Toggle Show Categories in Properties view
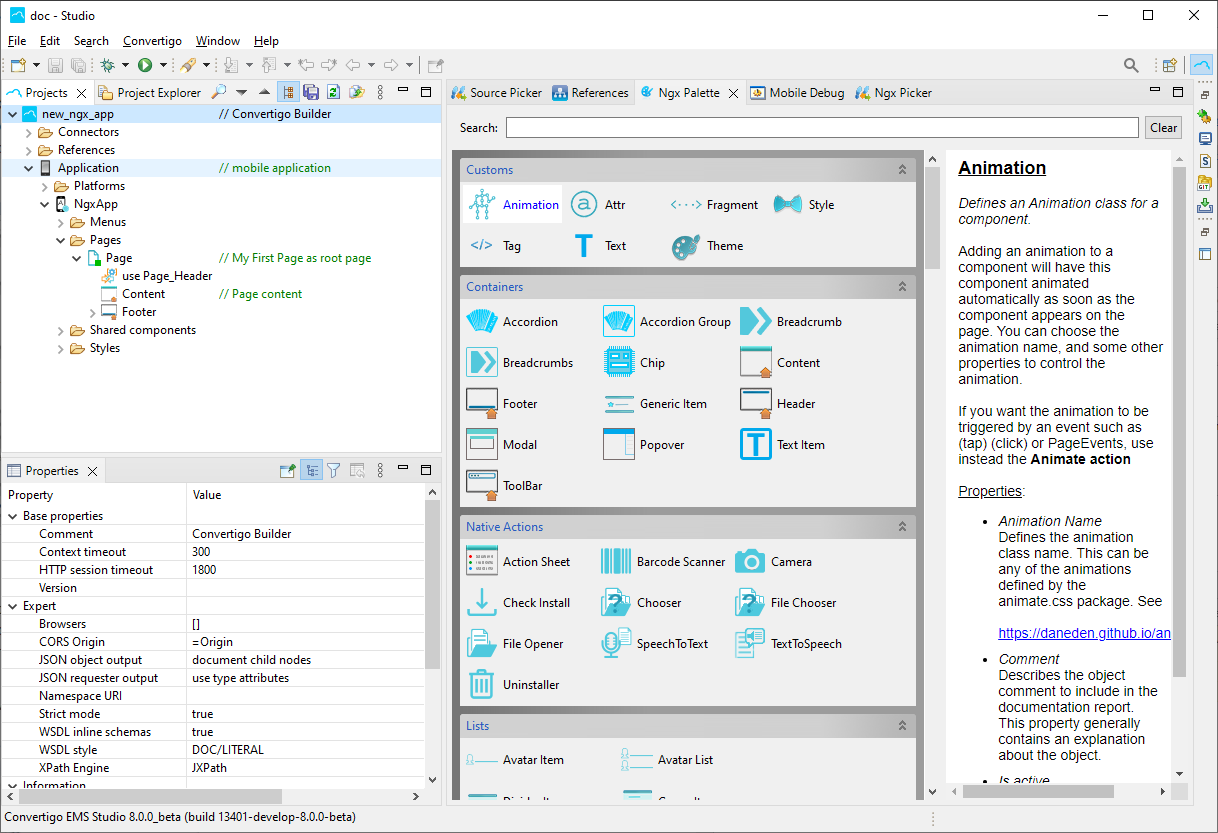The height and width of the screenshot is (833, 1218). (311, 470)
